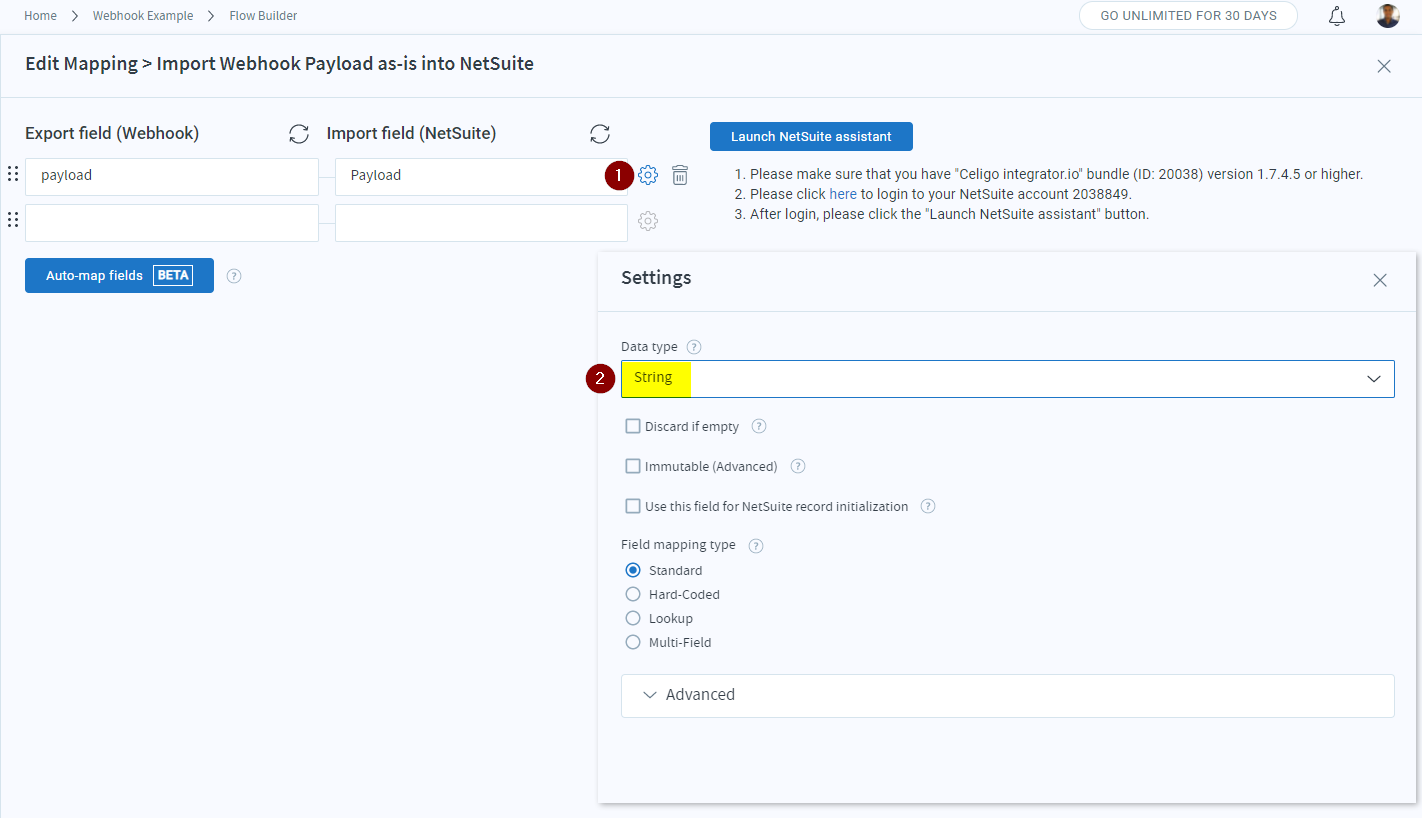Expand the Advanced section
Viewport: 1422px width, 818px height.
click(x=1008, y=695)
